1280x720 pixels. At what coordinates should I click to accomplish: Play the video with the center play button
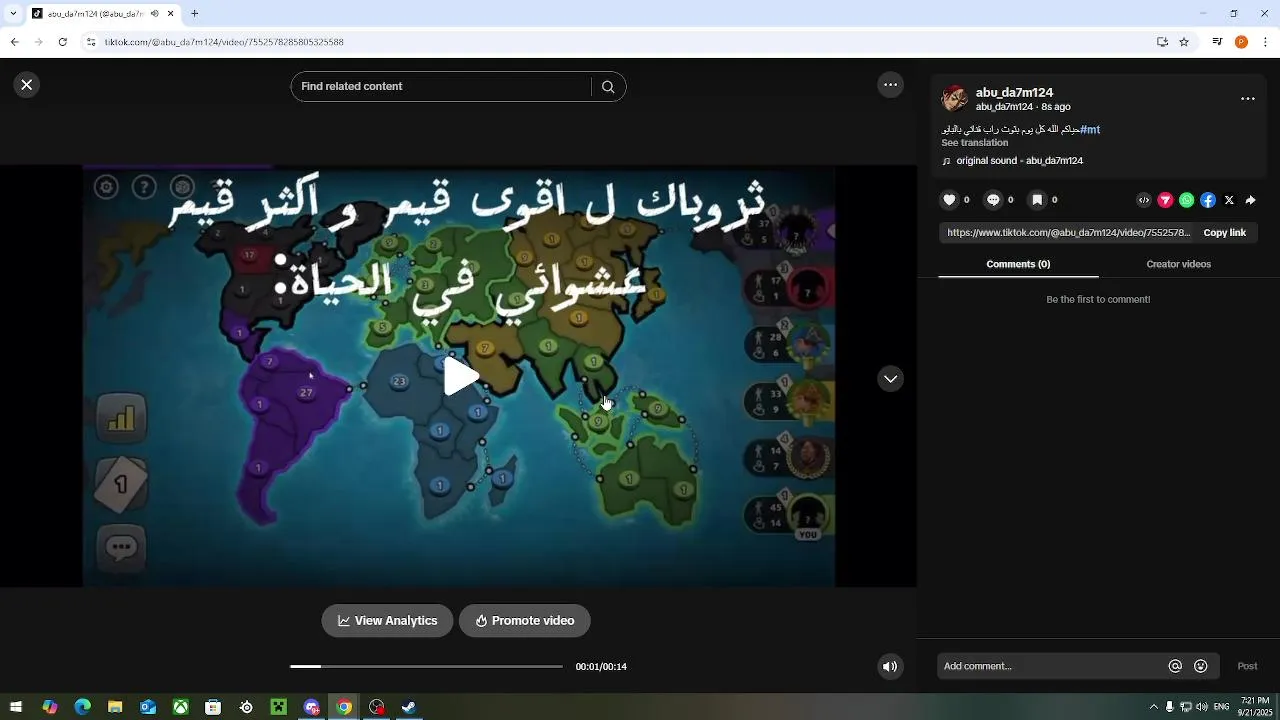[460, 376]
